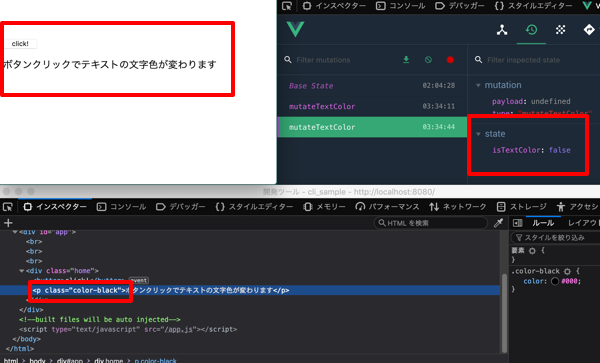Click the "click!" button on the page
The image size is (600, 363).
coord(21,44)
